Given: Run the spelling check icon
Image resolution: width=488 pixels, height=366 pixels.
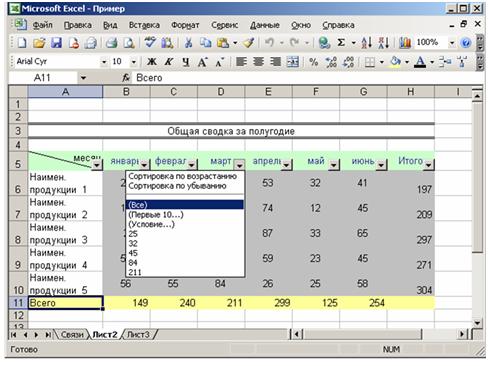Looking at the screenshot, I should pos(150,43).
